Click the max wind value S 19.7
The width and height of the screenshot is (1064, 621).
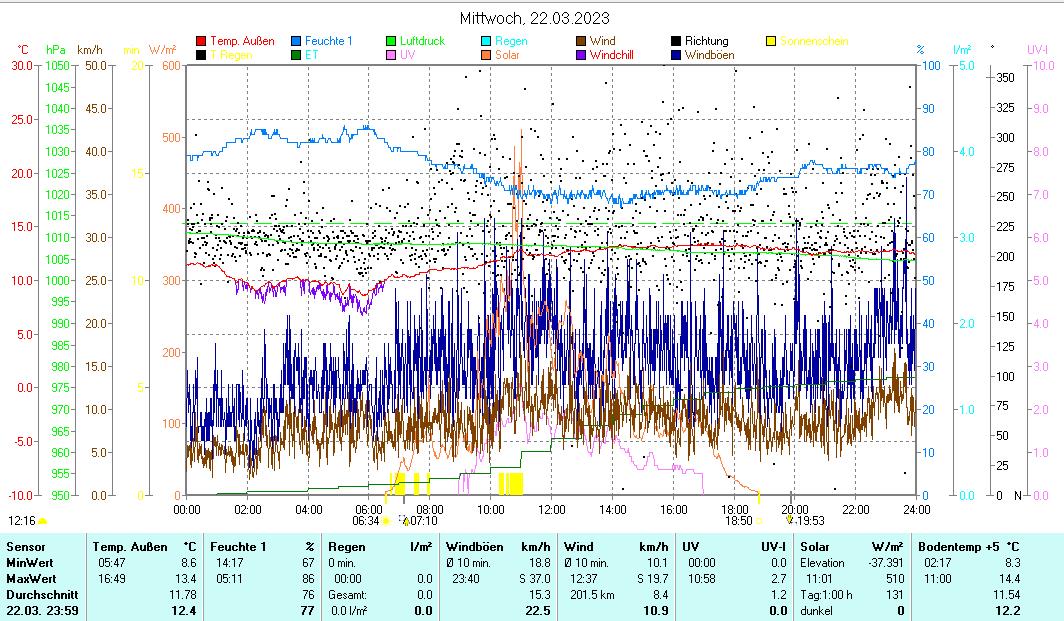click(x=653, y=579)
